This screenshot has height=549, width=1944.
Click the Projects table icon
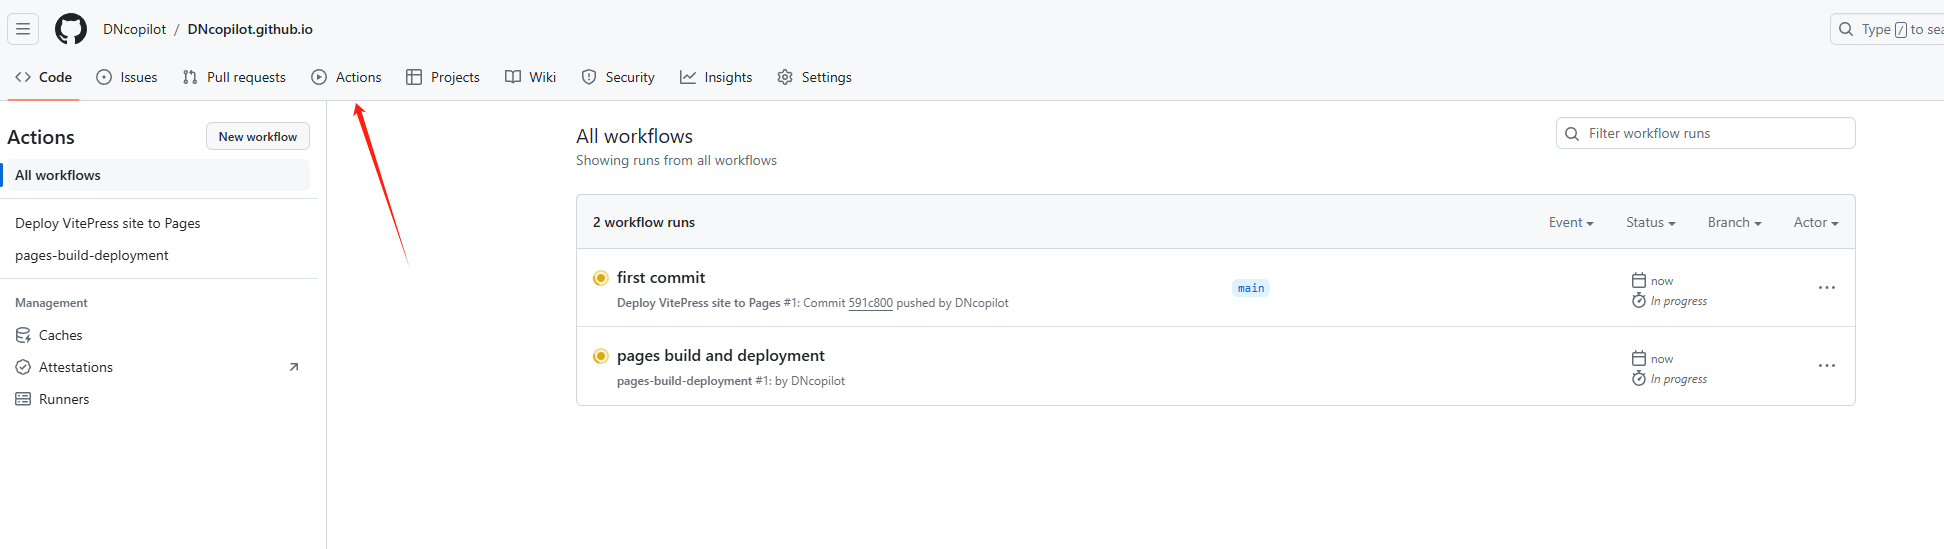coord(414,77)
